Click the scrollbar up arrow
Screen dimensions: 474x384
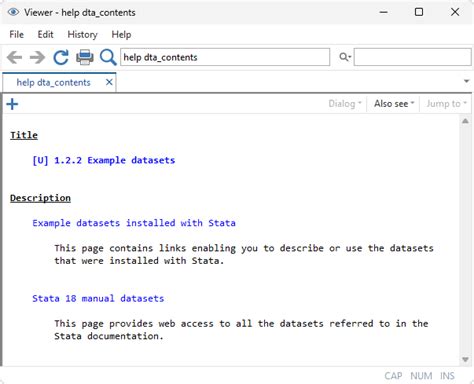tap(465, 121)
